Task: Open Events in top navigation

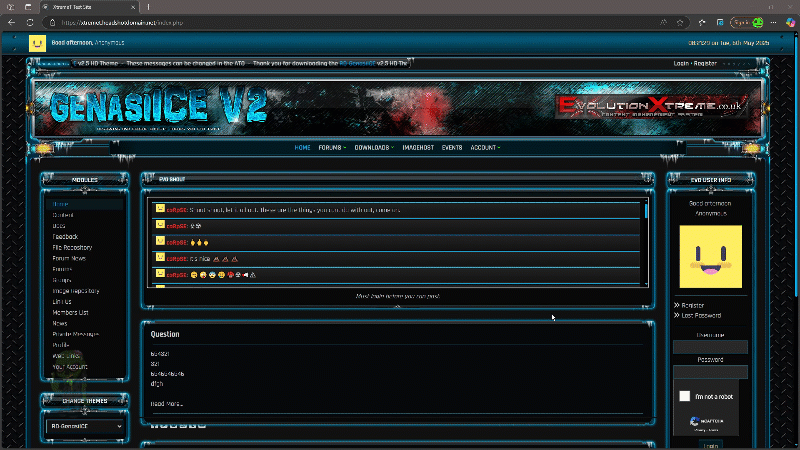Action: coord(452,147)
